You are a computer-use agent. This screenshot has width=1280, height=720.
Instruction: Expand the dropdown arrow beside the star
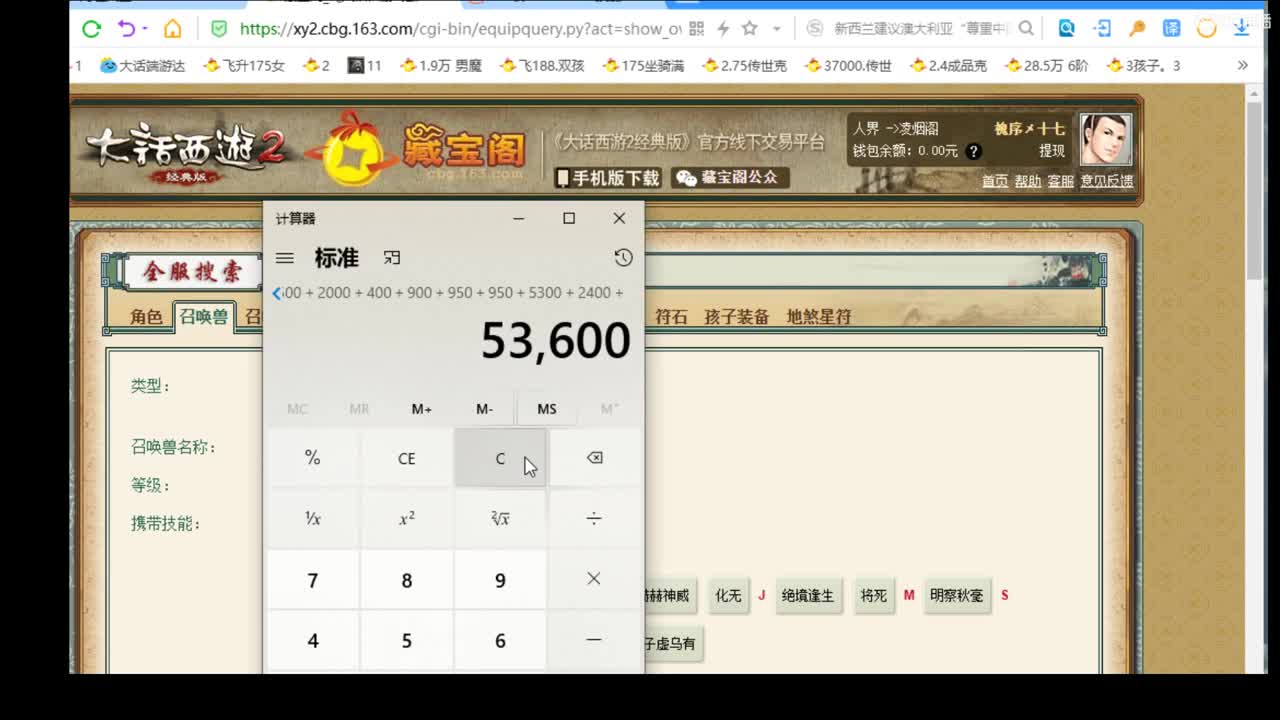click(x=776, y=29)
